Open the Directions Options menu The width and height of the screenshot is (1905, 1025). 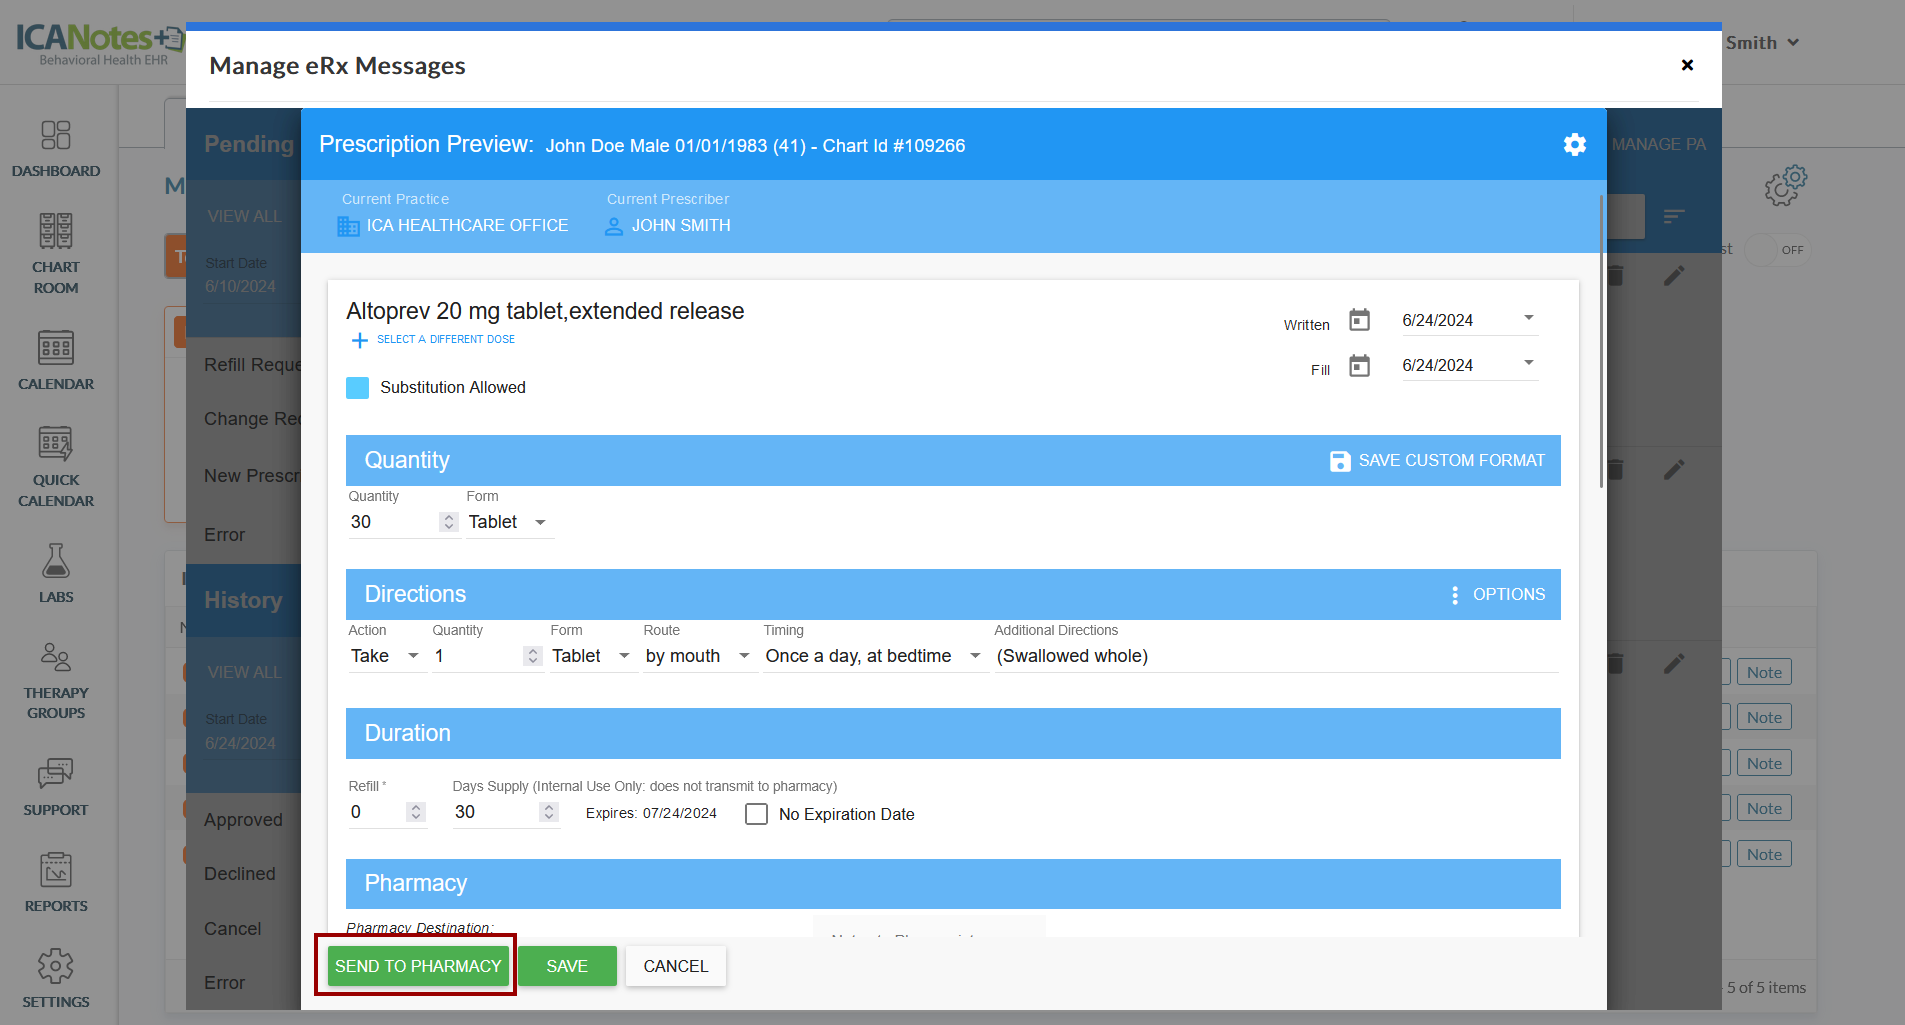point(1498,595)
